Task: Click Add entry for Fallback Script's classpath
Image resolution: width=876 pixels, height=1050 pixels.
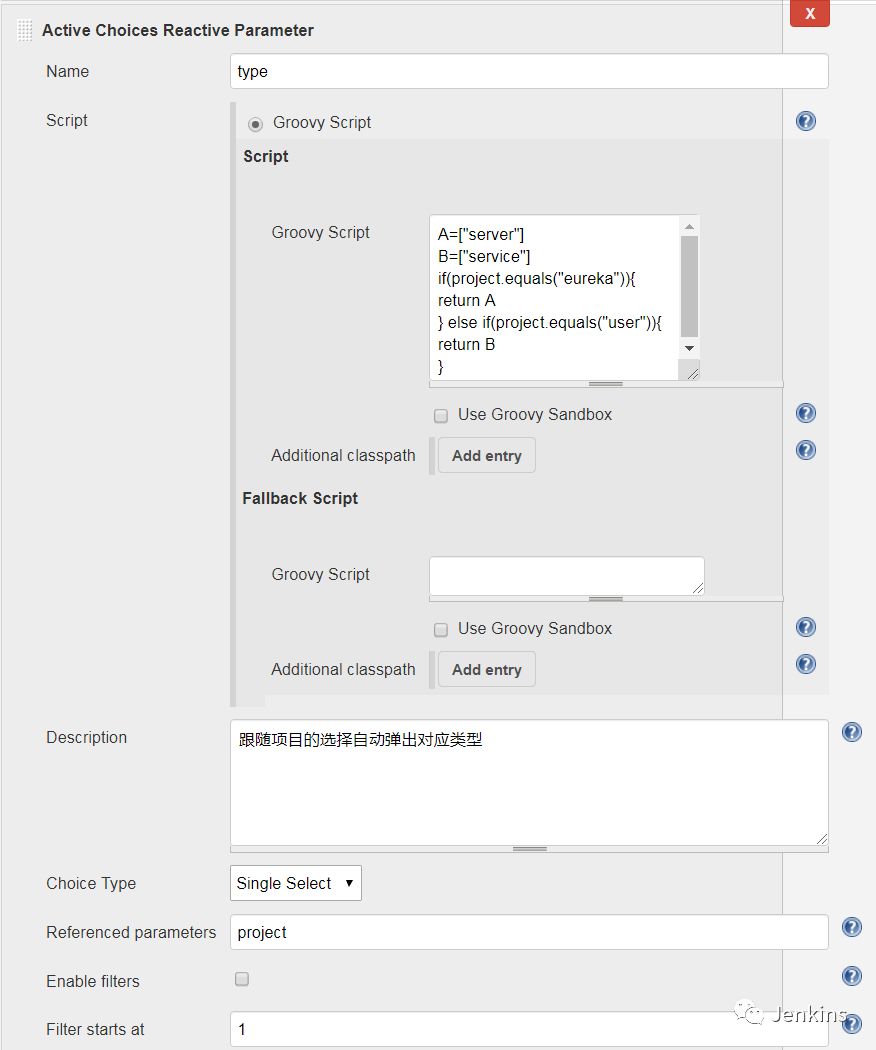Action: coord(486,669)
